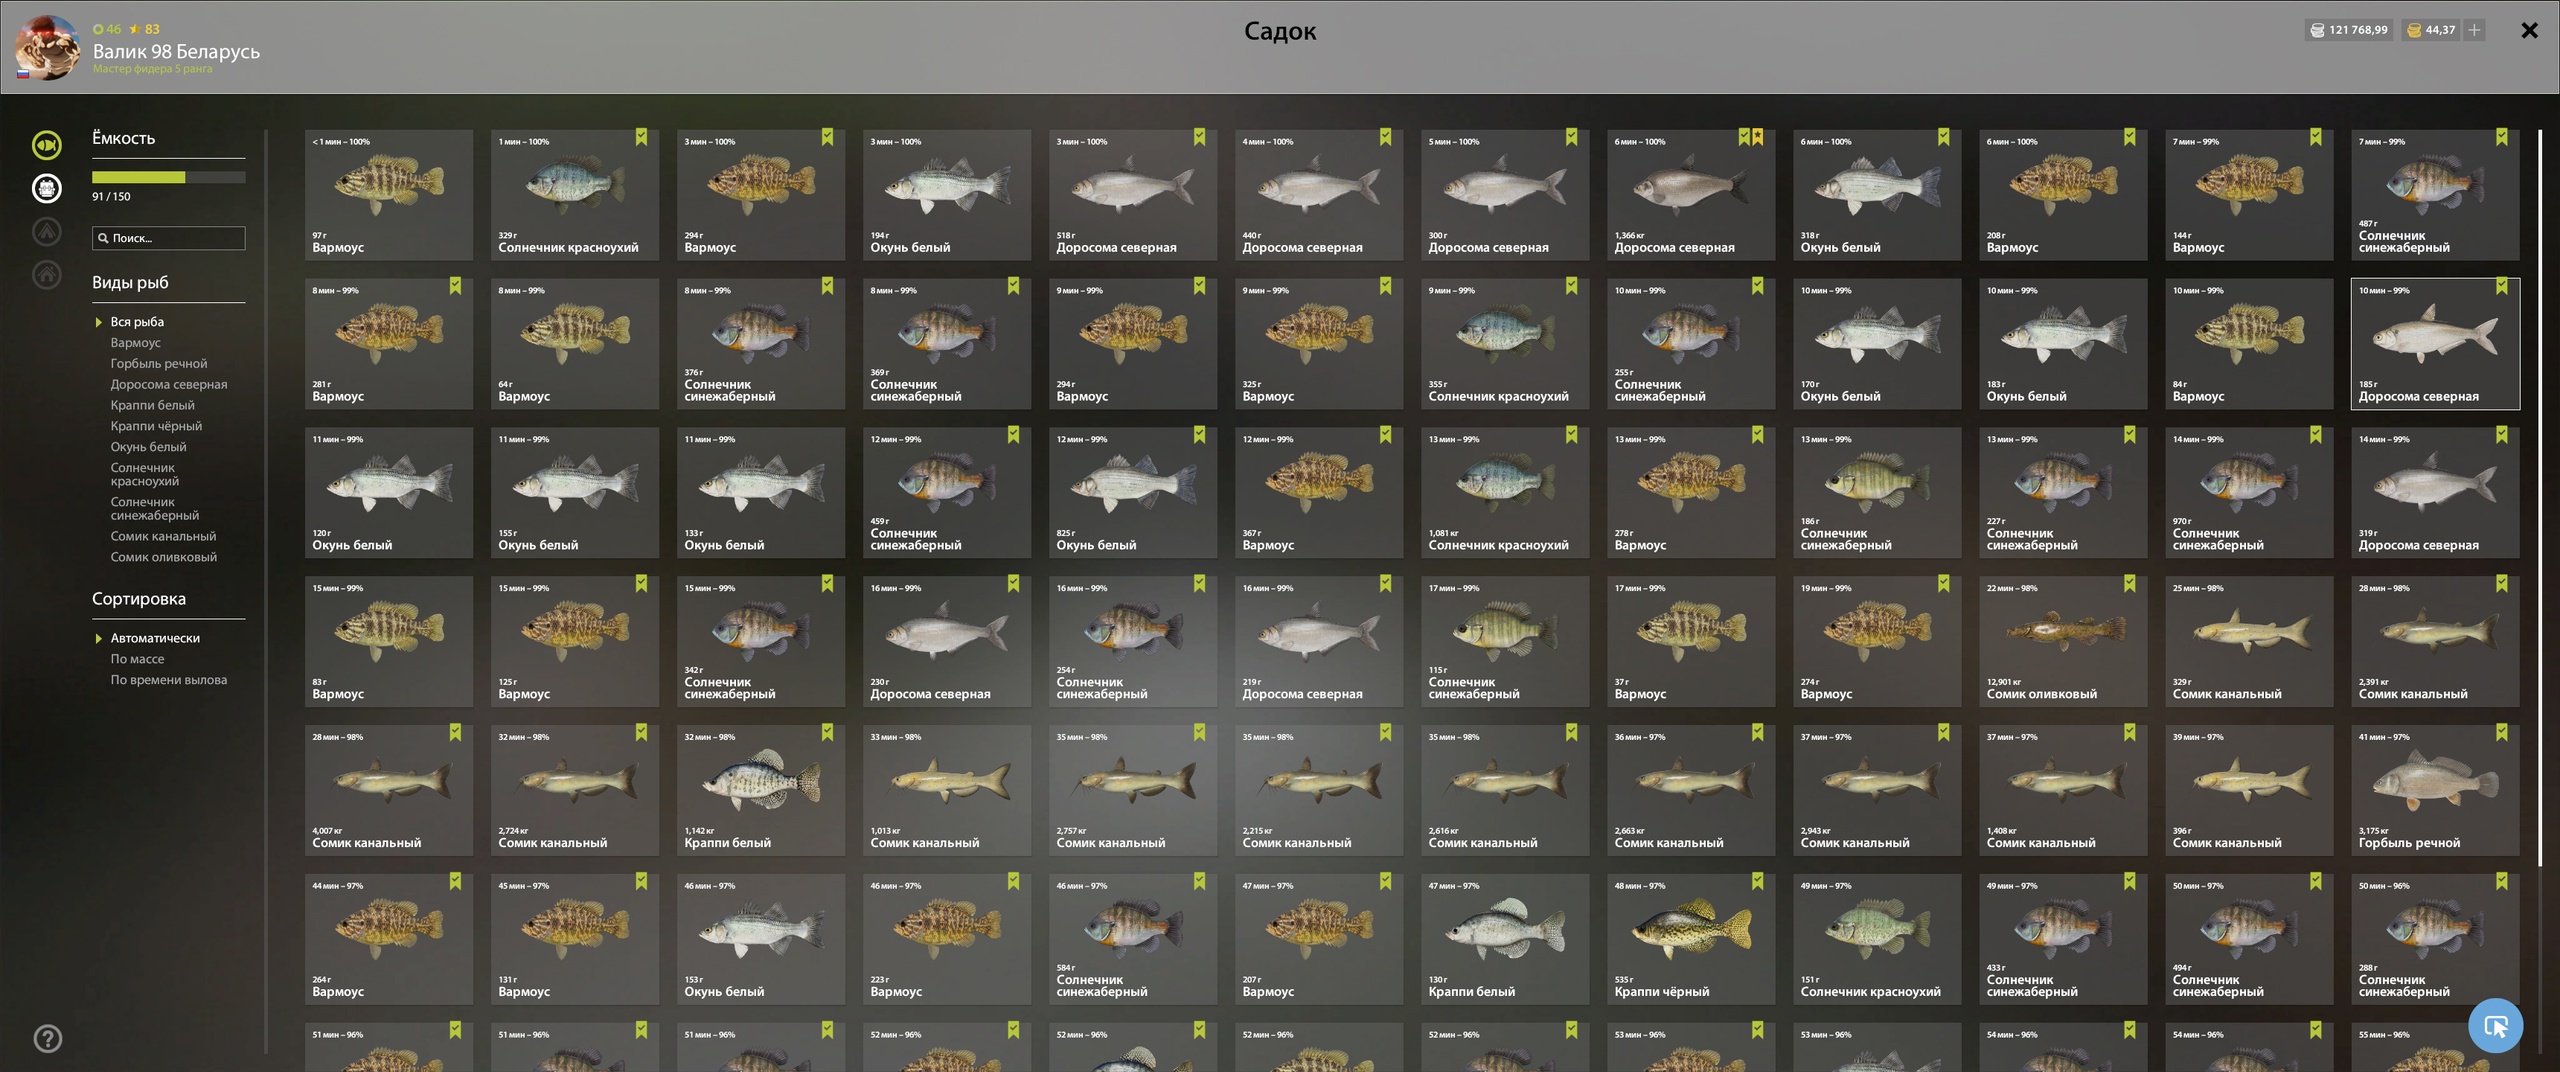
Task: Click the silver coins balance 121 768,99
Action: tap(2348, 30)
